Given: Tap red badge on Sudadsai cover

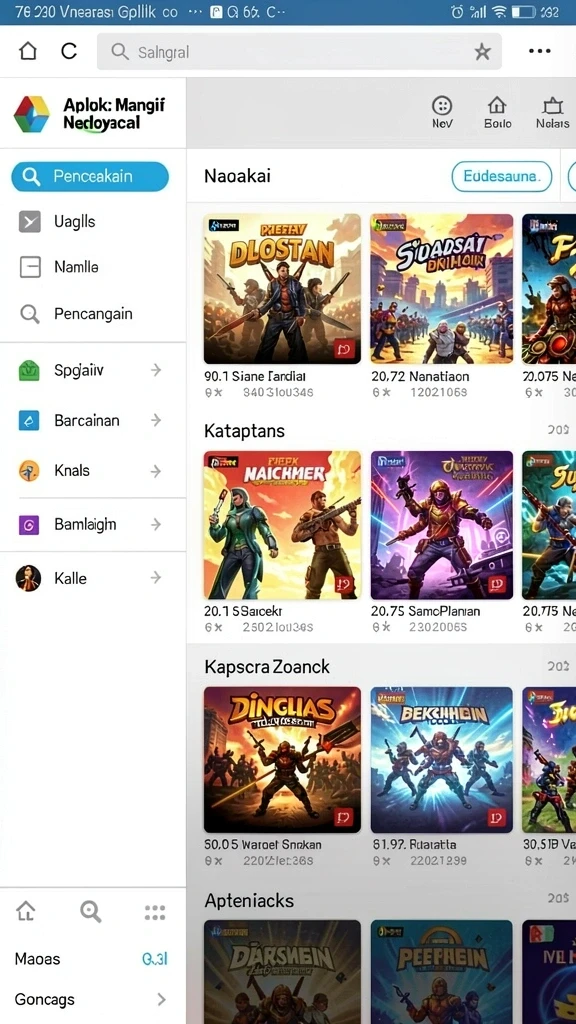Looking at the screenshot, I should [x=497, y=349].
